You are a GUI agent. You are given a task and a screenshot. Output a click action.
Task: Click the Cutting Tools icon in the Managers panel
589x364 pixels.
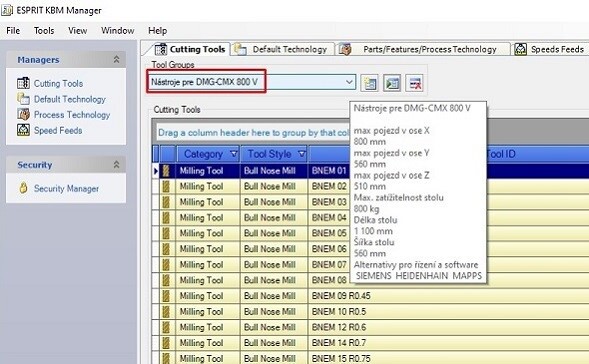point(23,83)
